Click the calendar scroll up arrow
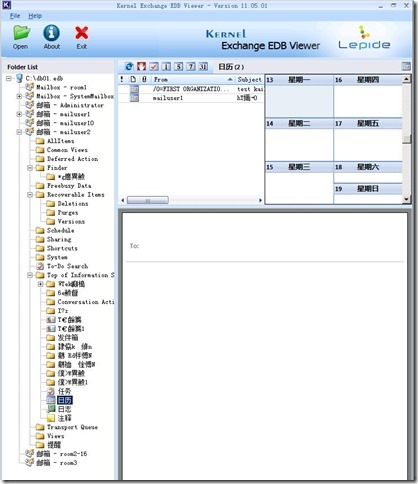Image resolution: width=418 pixels, height=484 pixels. (x=406, y=79)
